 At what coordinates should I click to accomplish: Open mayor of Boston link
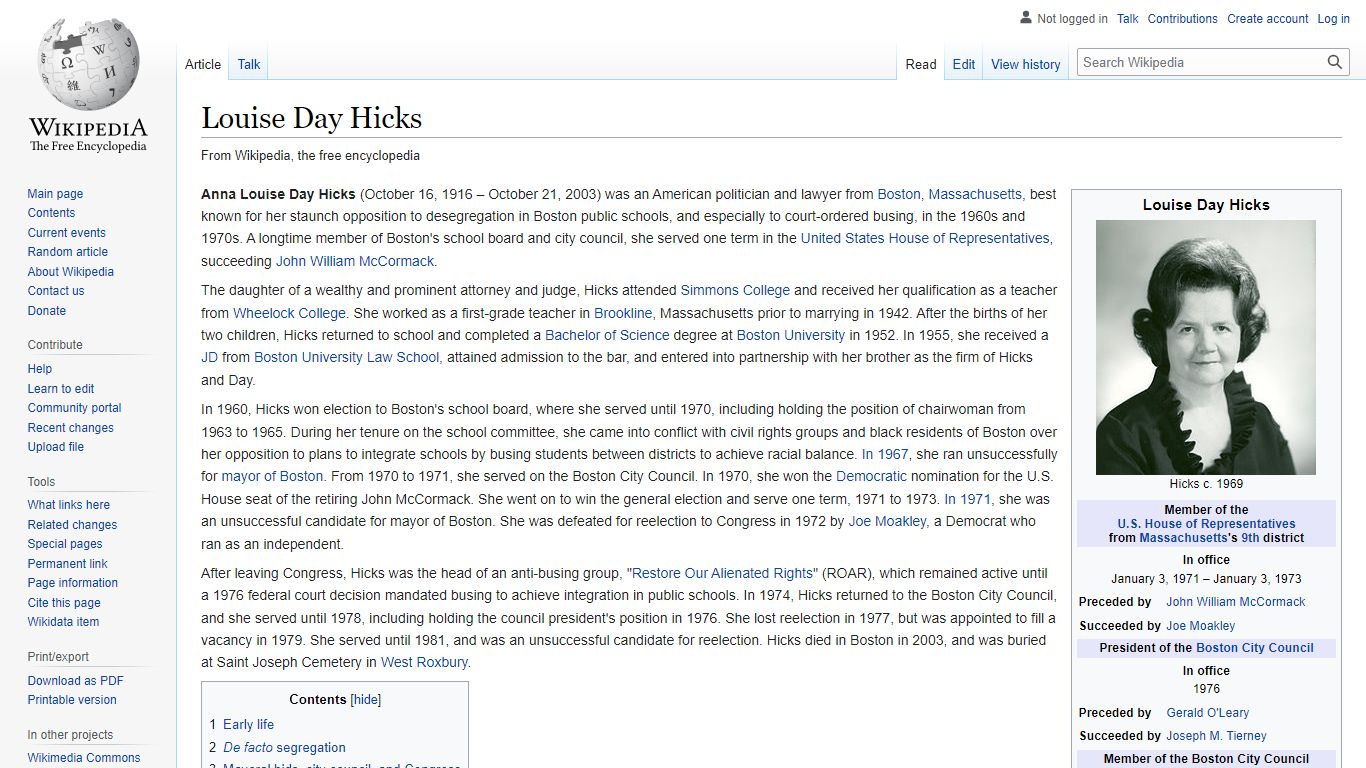[x=272, y=476]
